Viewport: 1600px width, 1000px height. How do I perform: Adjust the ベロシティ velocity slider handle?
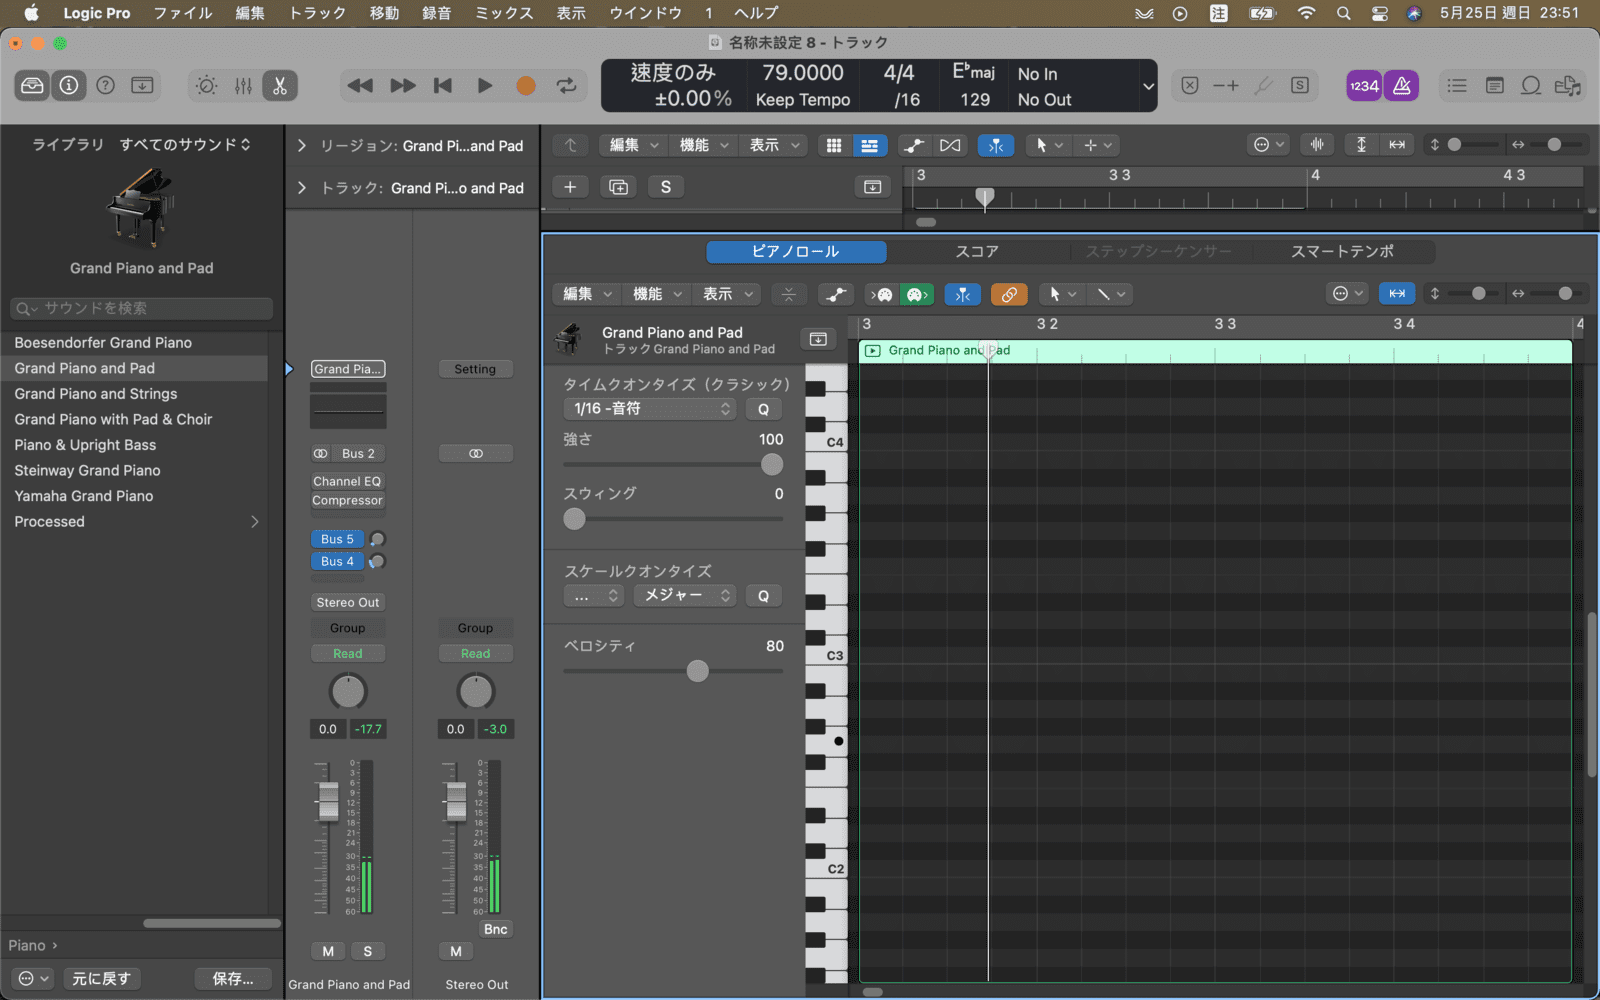697,671
